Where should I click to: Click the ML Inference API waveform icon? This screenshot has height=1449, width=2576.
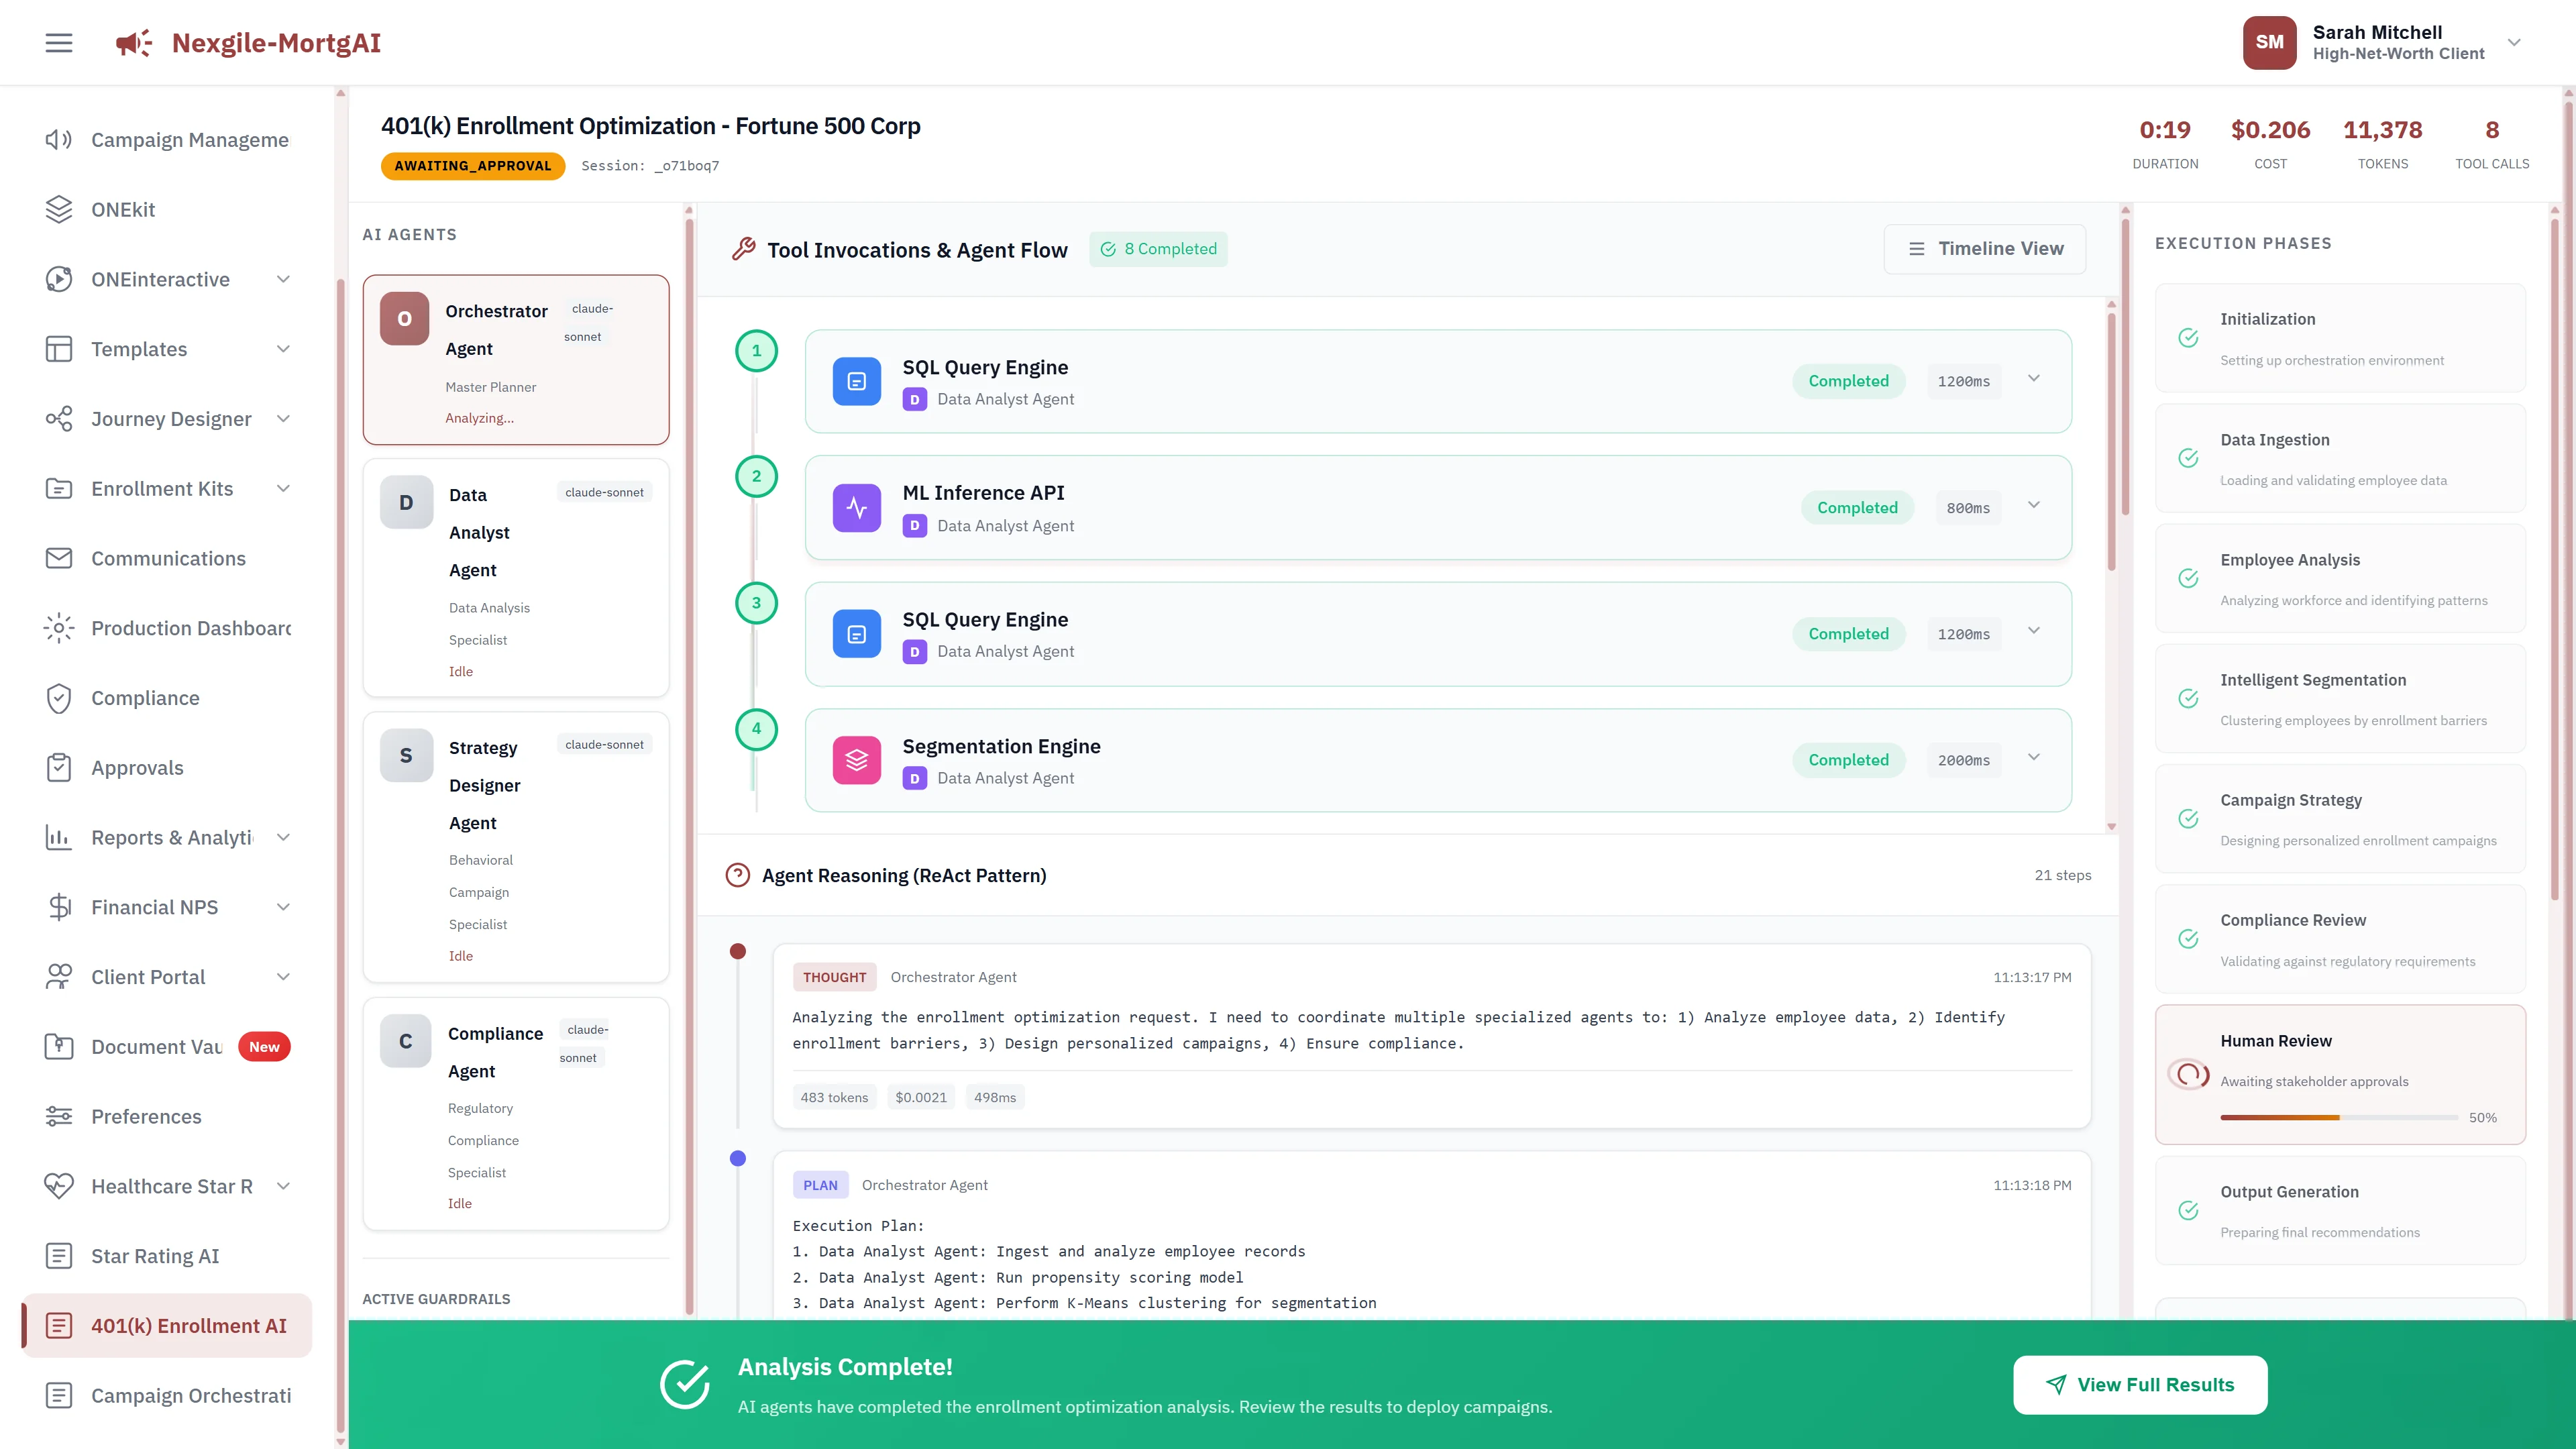856,508
